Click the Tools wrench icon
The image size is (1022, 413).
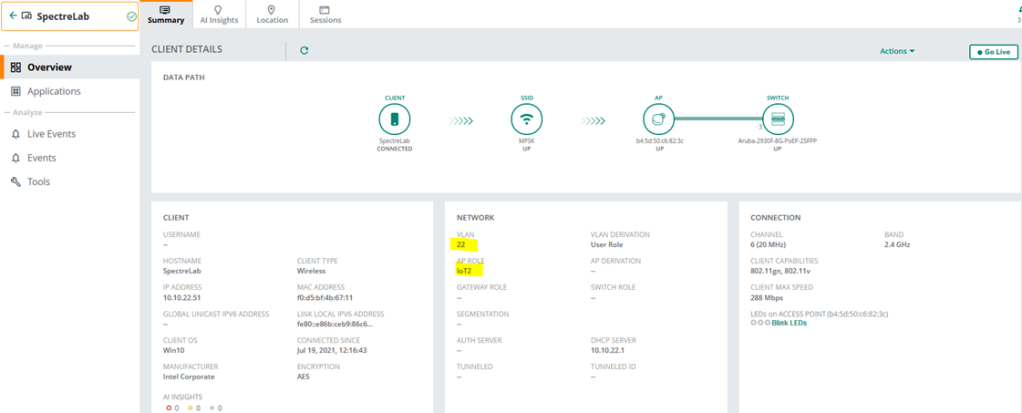click(16, 182)
